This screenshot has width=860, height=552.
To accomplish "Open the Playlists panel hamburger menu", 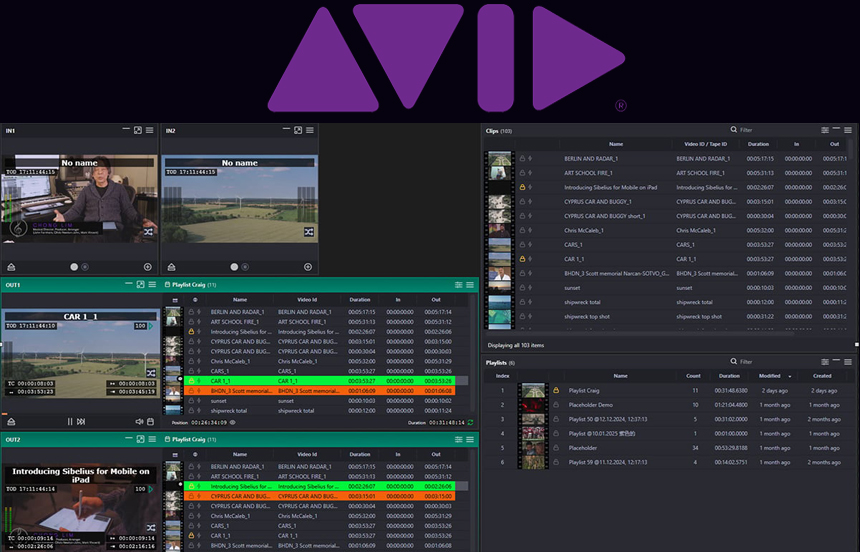I will coord(848,362).
